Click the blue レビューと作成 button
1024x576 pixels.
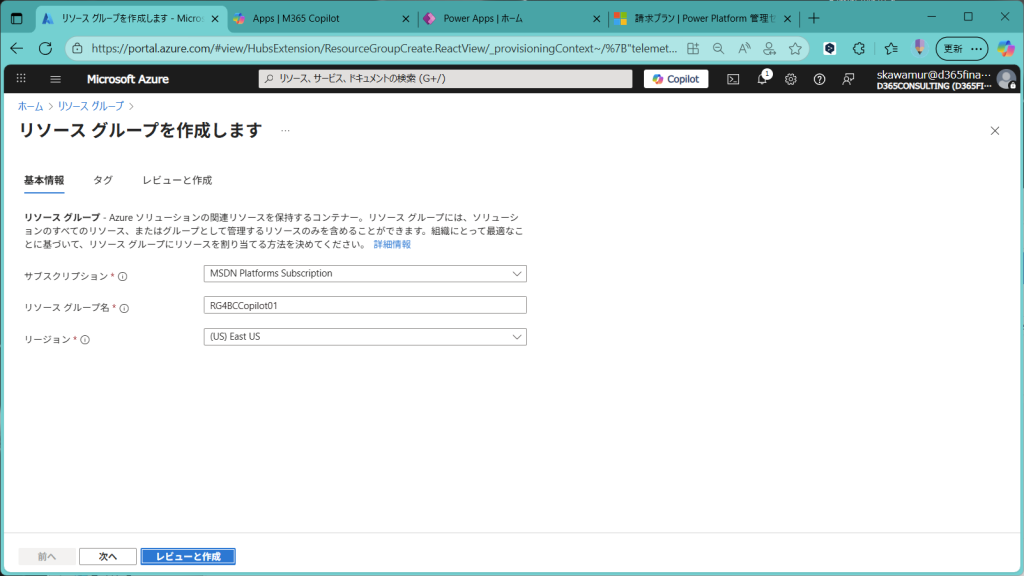pyautogui.click(x=188, y=556)
